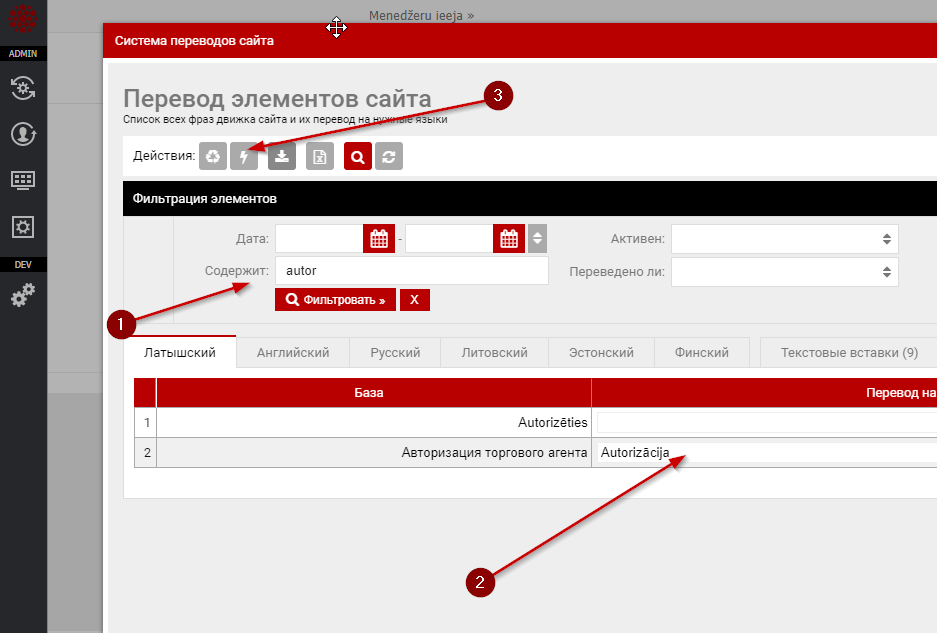Click the lightning bolt action icon
The height and width of the screenshot is (633, 937).
point(244,157)
